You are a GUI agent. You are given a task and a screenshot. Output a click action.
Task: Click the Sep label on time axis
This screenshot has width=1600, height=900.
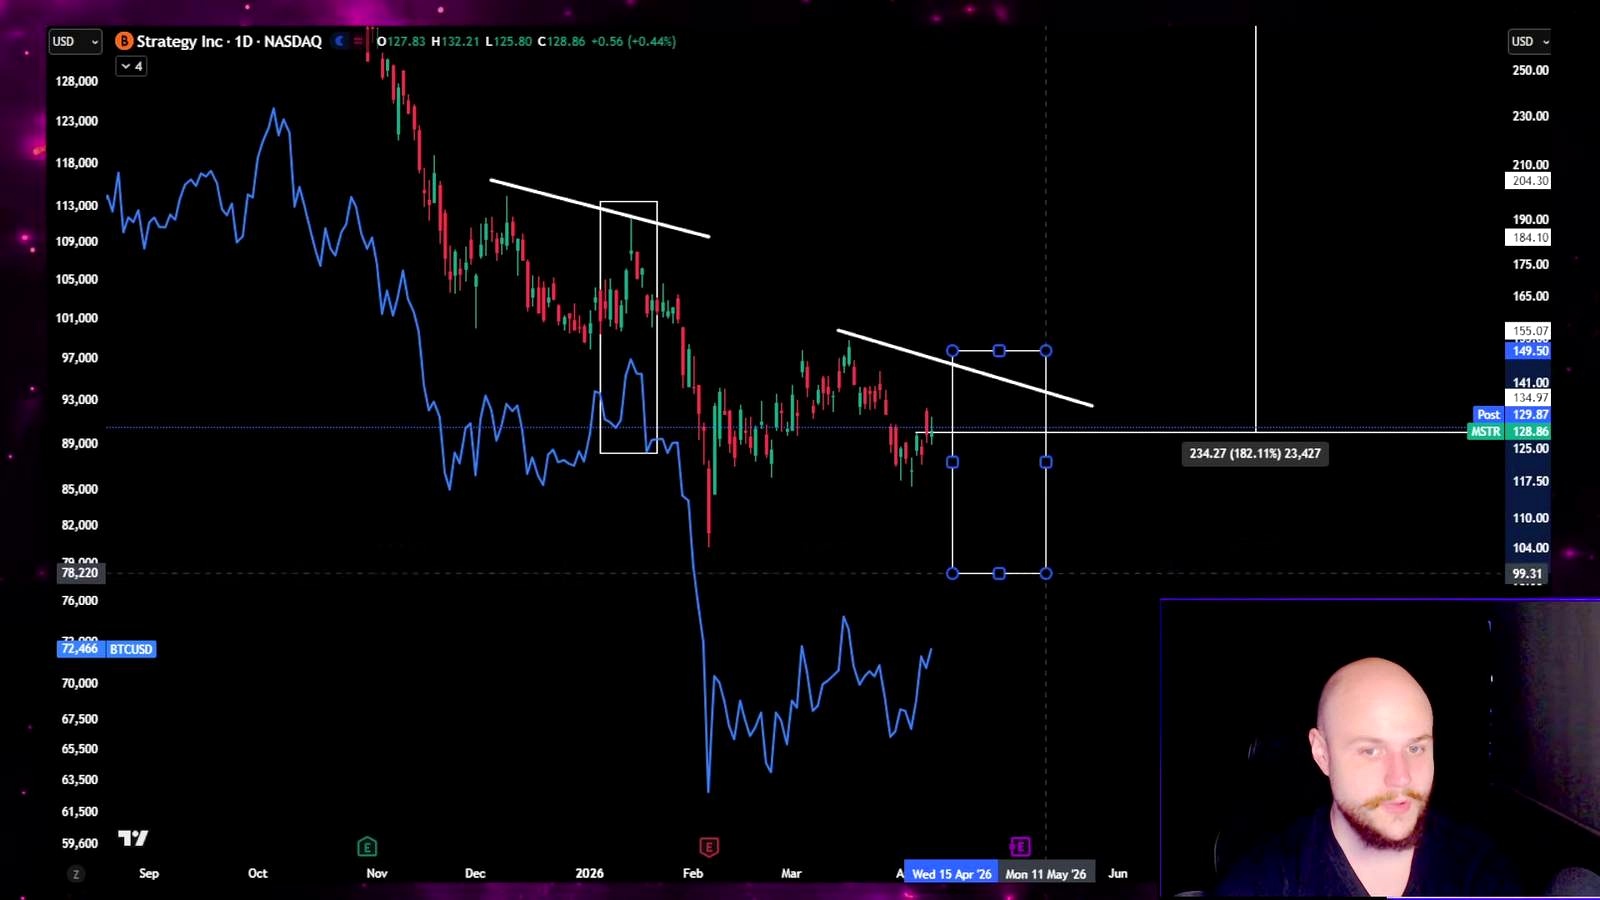(149, 874)
